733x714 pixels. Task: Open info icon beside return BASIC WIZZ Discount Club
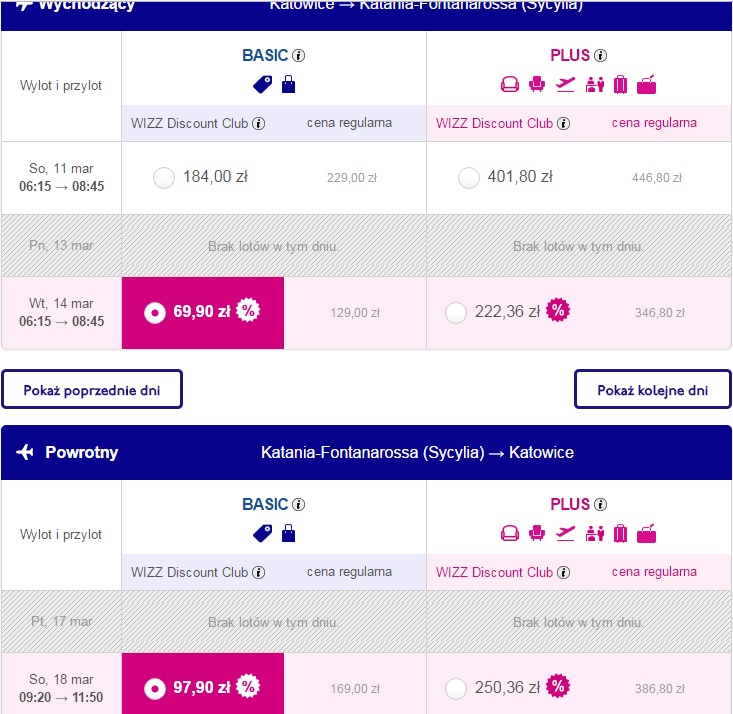[x=259, y=572]
